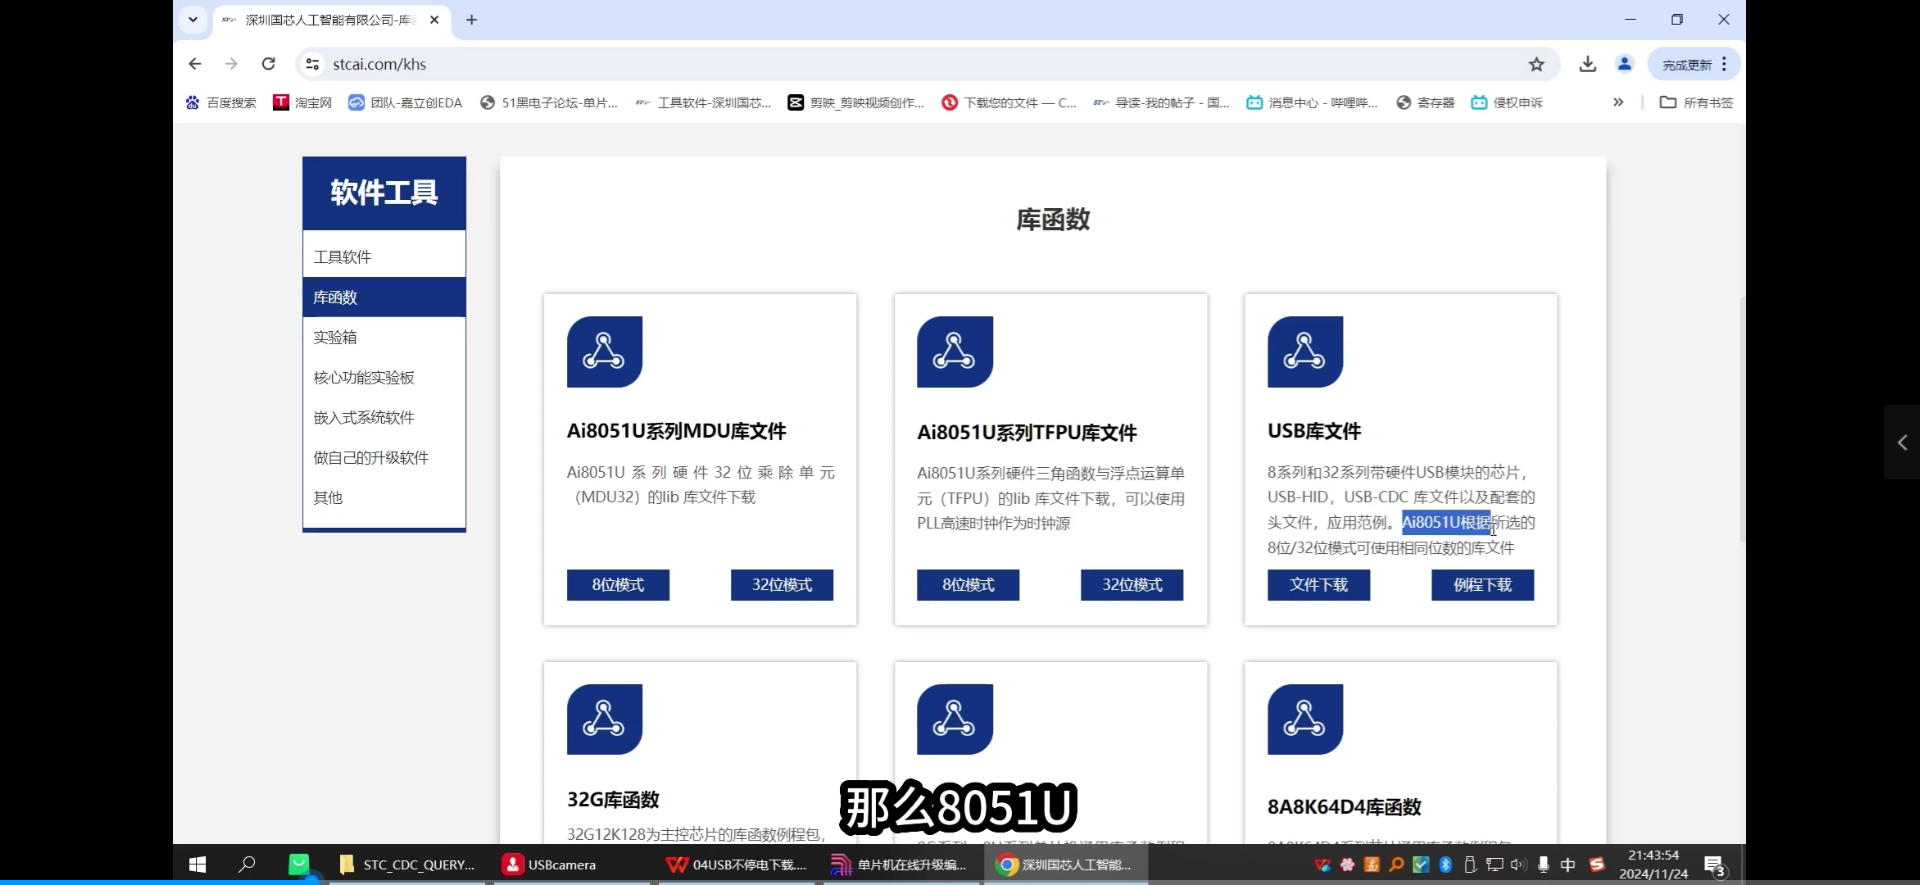
Task: Click the Ai8051U系列TFPU库文件 title
Action: [1027, 432]
